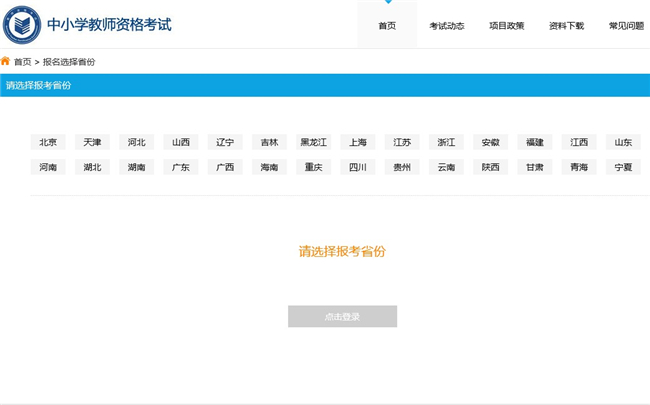Pick the 宁夏 province button
Viewport: 650px width, 405px height.
(623, 167)
